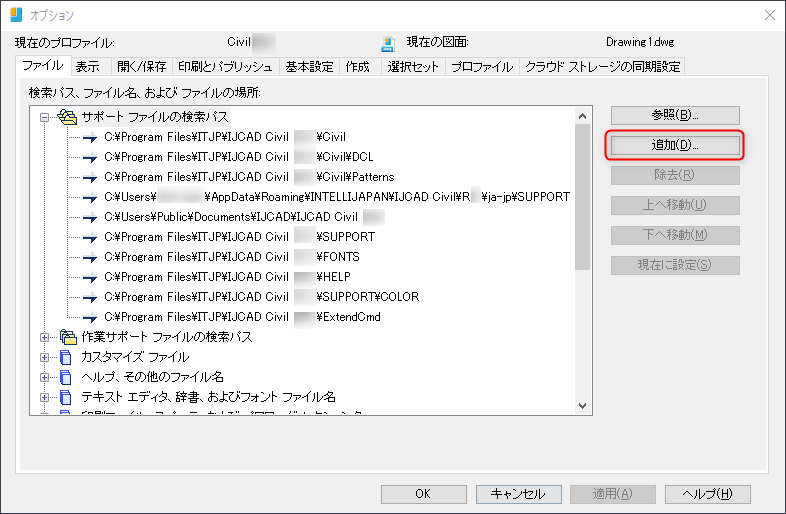The image size is (786, 514).
Task: Click the サポート ファイルの検索パス folder icon
Action: pos(67,117)
